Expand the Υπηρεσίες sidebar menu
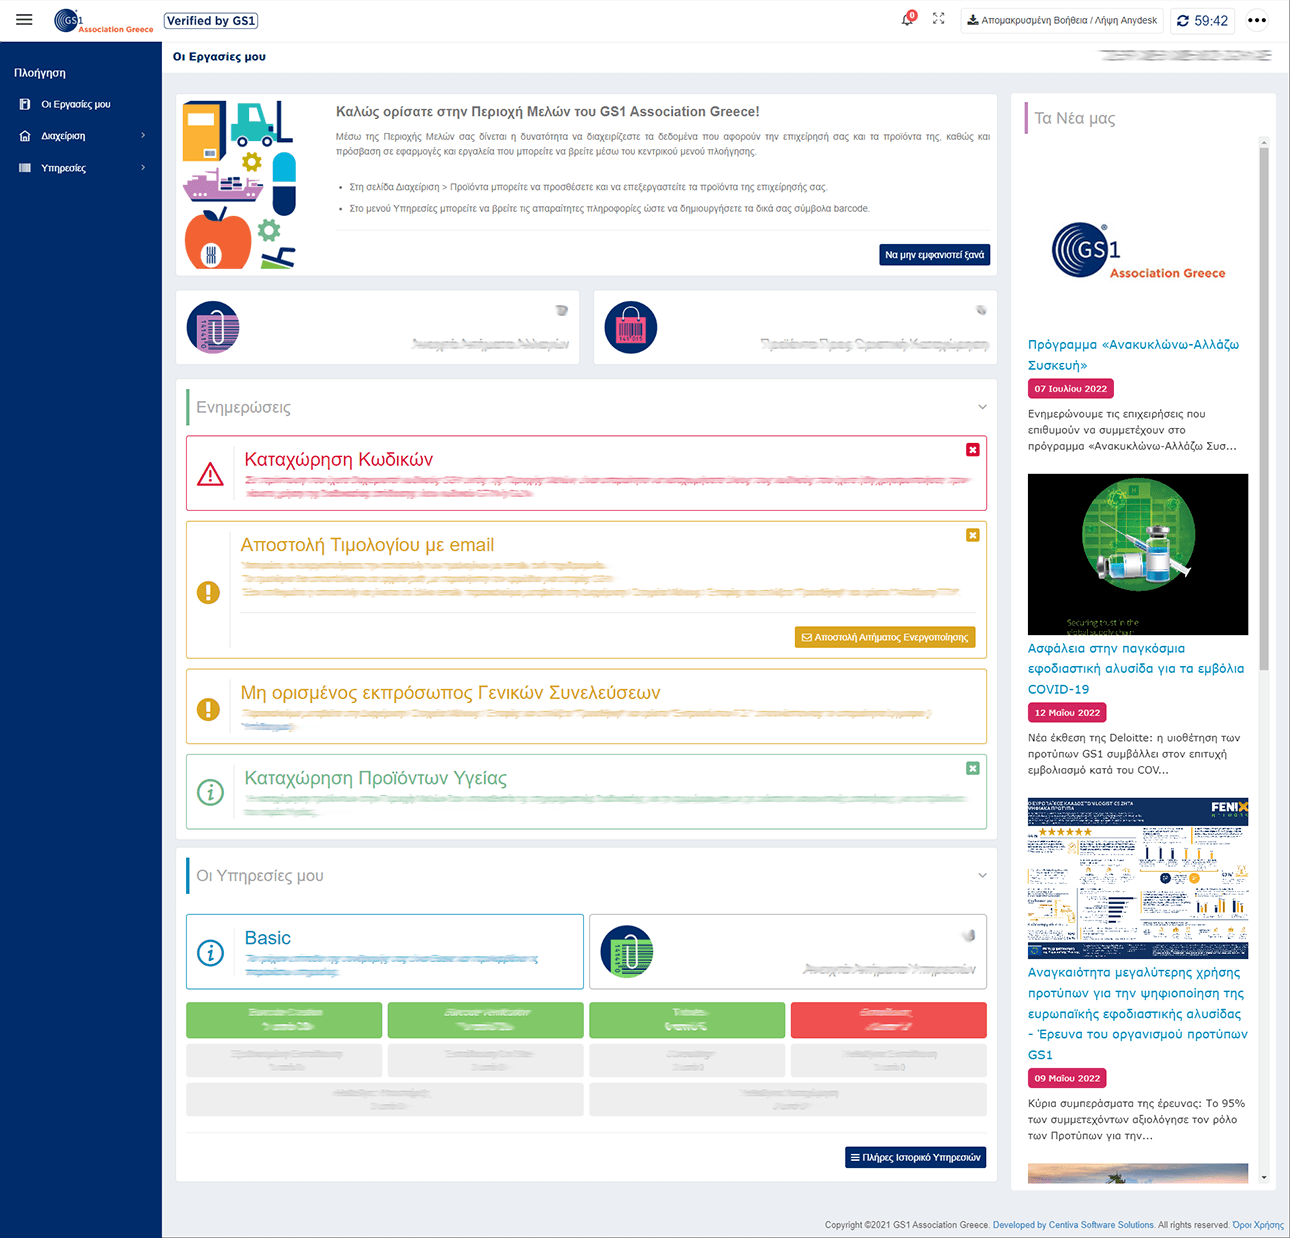Image resolution: width=1290 pixels, height=1238 pixels. (x=80, y=168)
